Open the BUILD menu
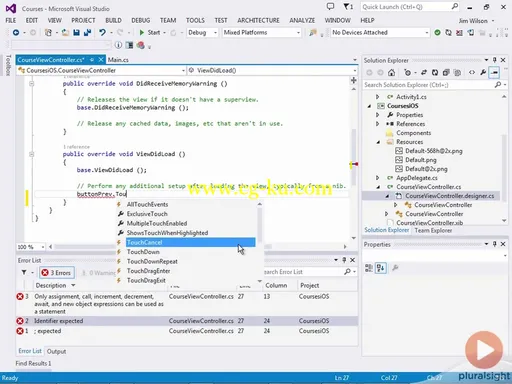This screenshot has height=384, width=512. (113, 21)
